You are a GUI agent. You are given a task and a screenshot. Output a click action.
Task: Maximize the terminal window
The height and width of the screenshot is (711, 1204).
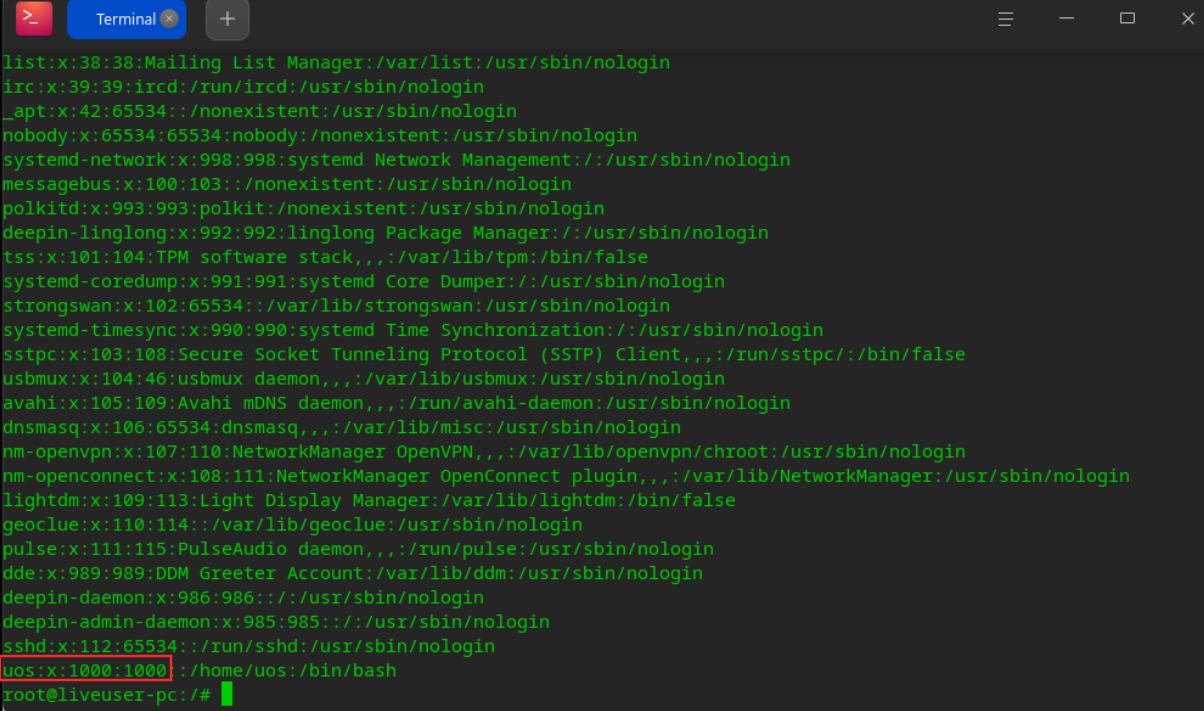coord(1127,19)
